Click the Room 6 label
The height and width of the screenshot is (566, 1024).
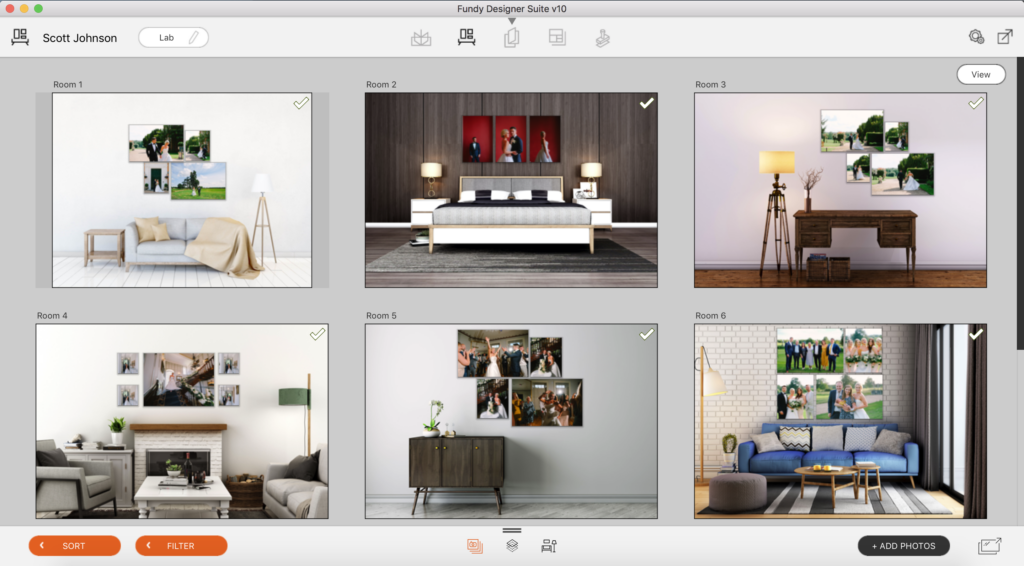(x=710, y=315)
